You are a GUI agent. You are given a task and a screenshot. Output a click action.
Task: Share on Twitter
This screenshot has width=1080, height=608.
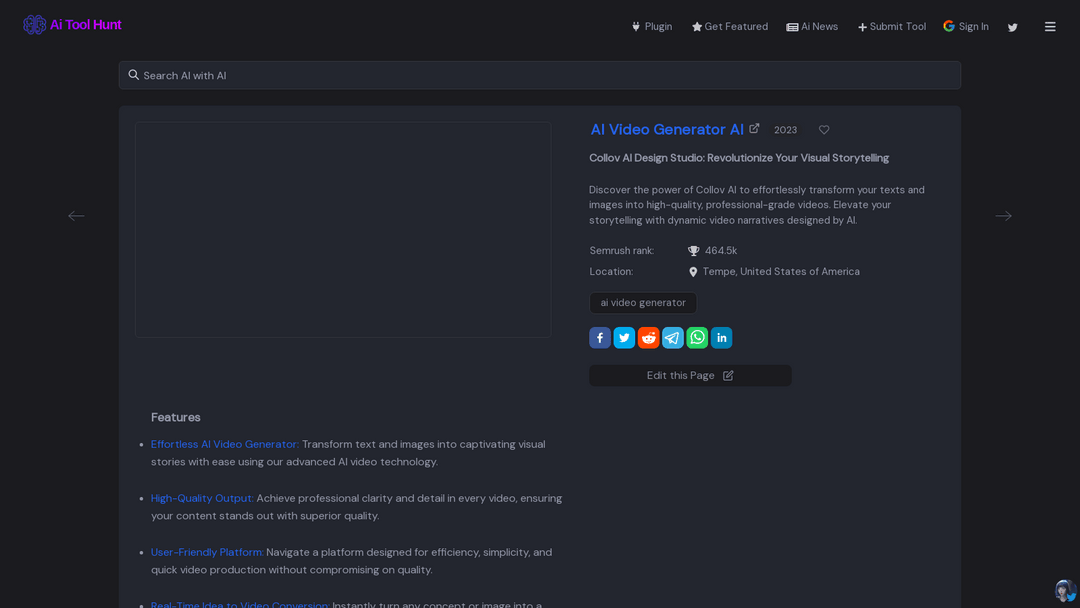point(624,338)
